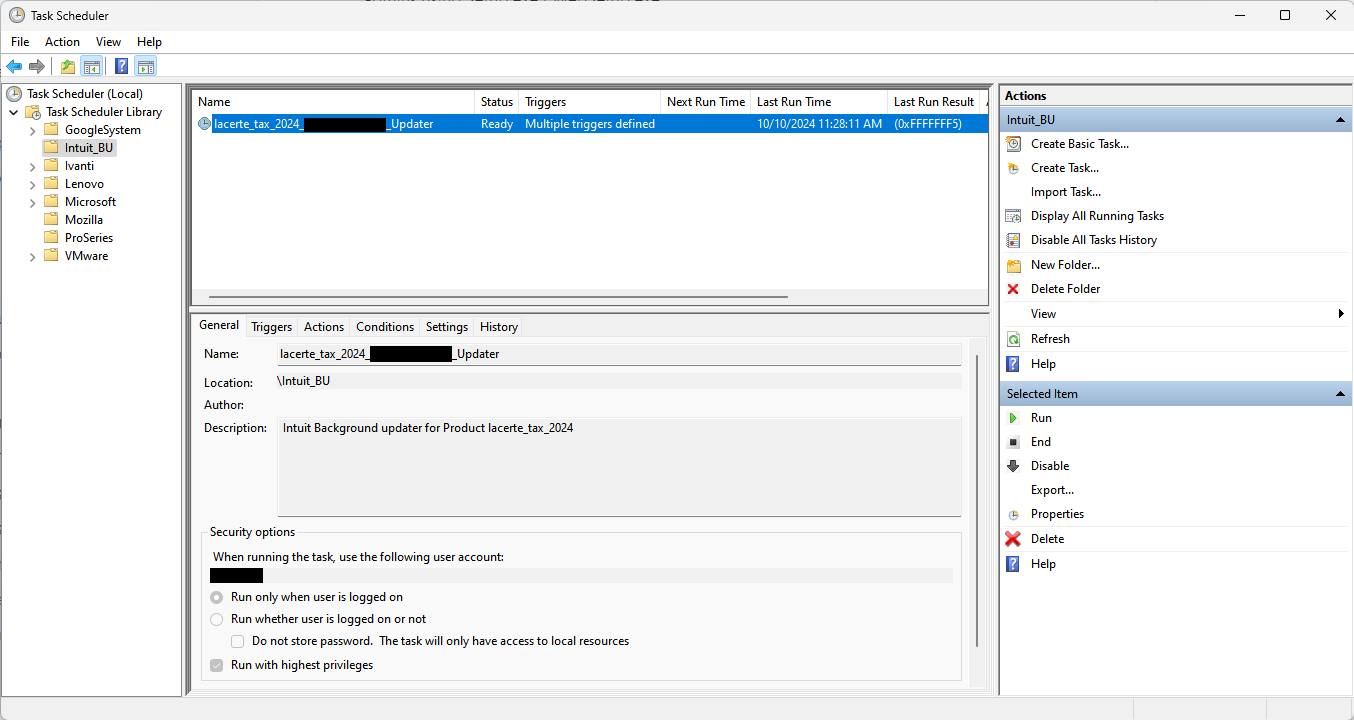The width and height of the screenshot is (1354, 720).
Task: Open the View menu in menu bar
Action: [x=108, y=42]
